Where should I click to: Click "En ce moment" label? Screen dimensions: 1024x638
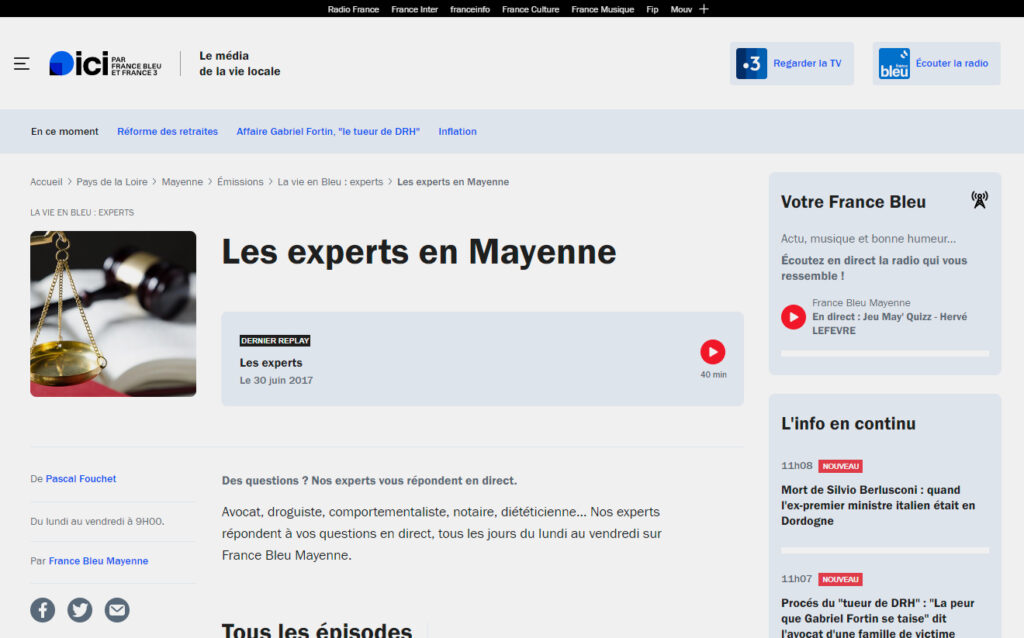(65, 131)
